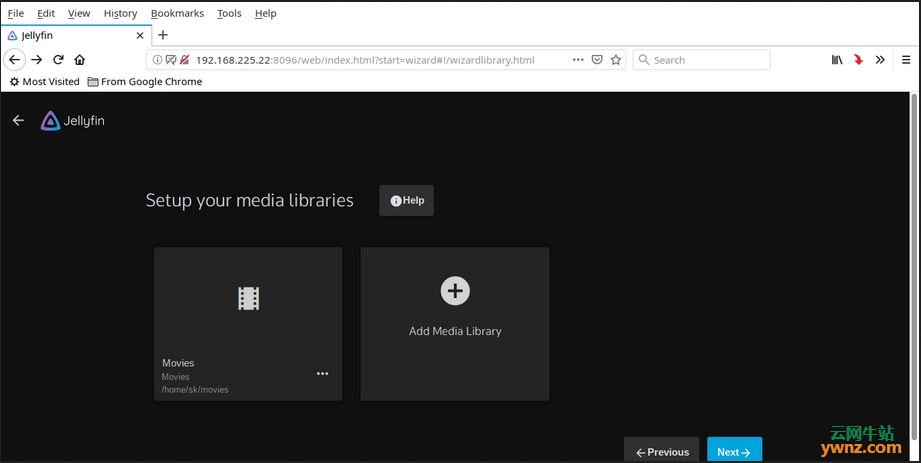Open the From Google Chrome bookmarks folder

pos(145,82)
